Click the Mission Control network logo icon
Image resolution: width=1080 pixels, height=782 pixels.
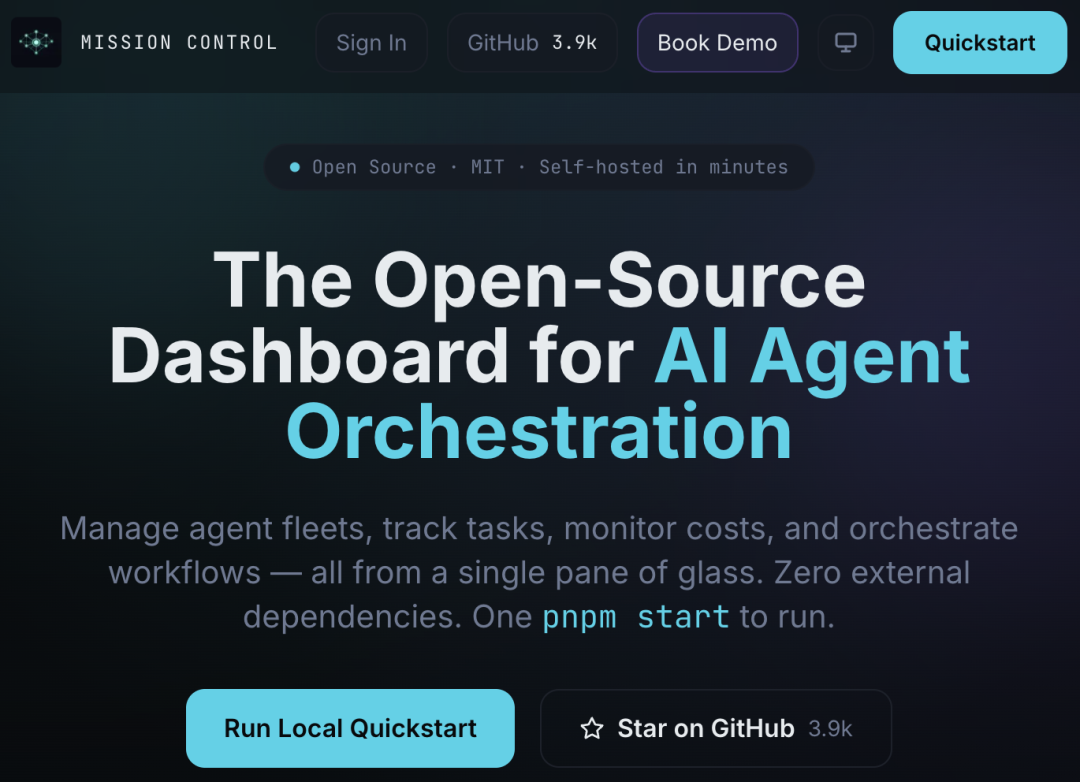[x=37, y=43]
